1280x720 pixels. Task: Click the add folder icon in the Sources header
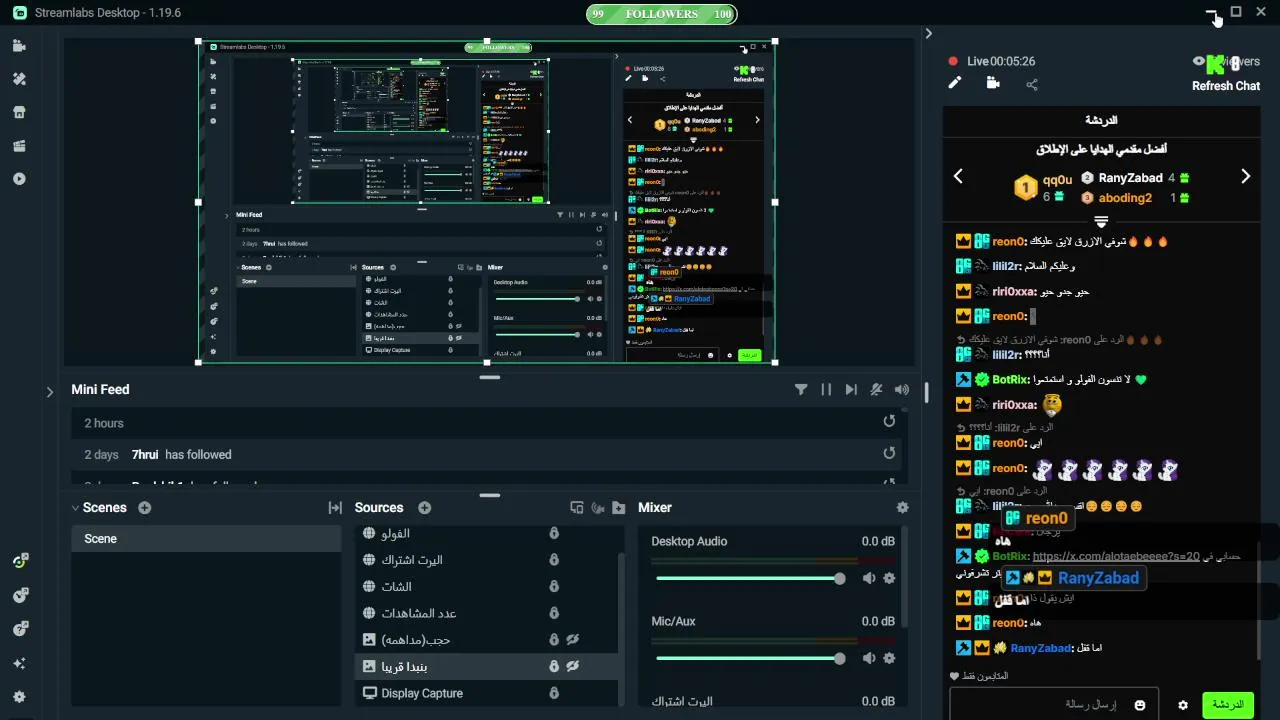point(619,508)
